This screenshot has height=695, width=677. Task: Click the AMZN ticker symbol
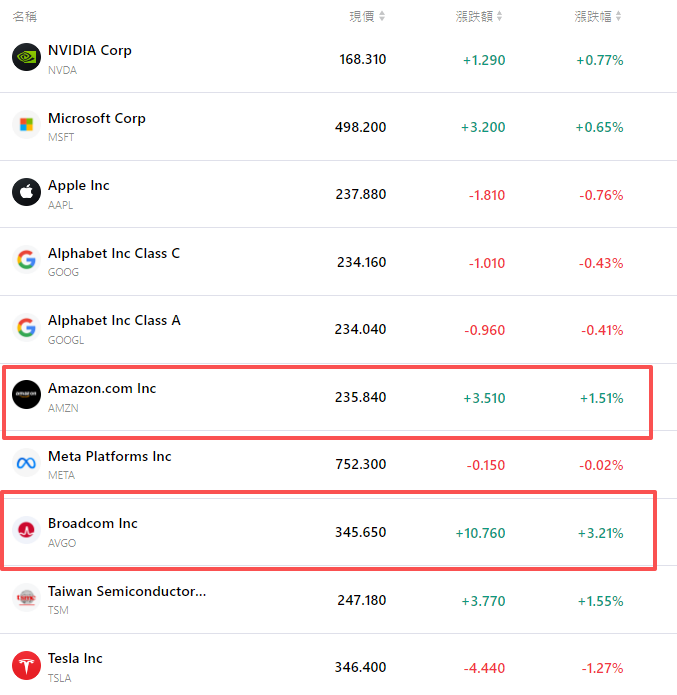[63, 408]
